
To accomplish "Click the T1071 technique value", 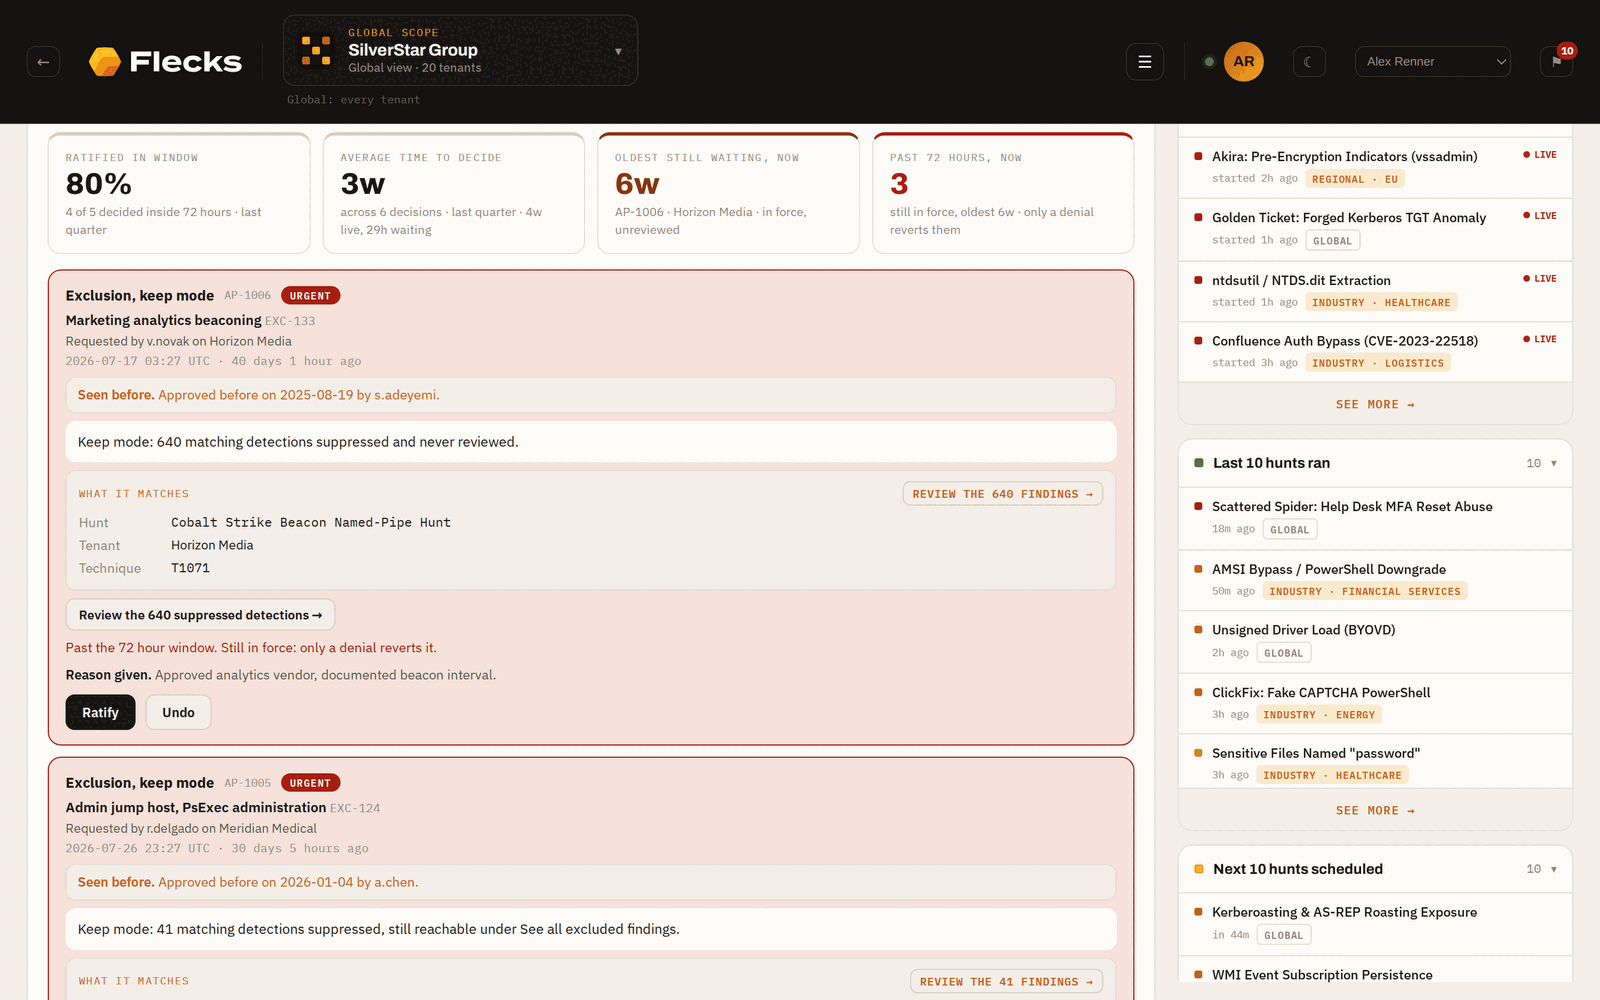I will (x=190, y=568).
